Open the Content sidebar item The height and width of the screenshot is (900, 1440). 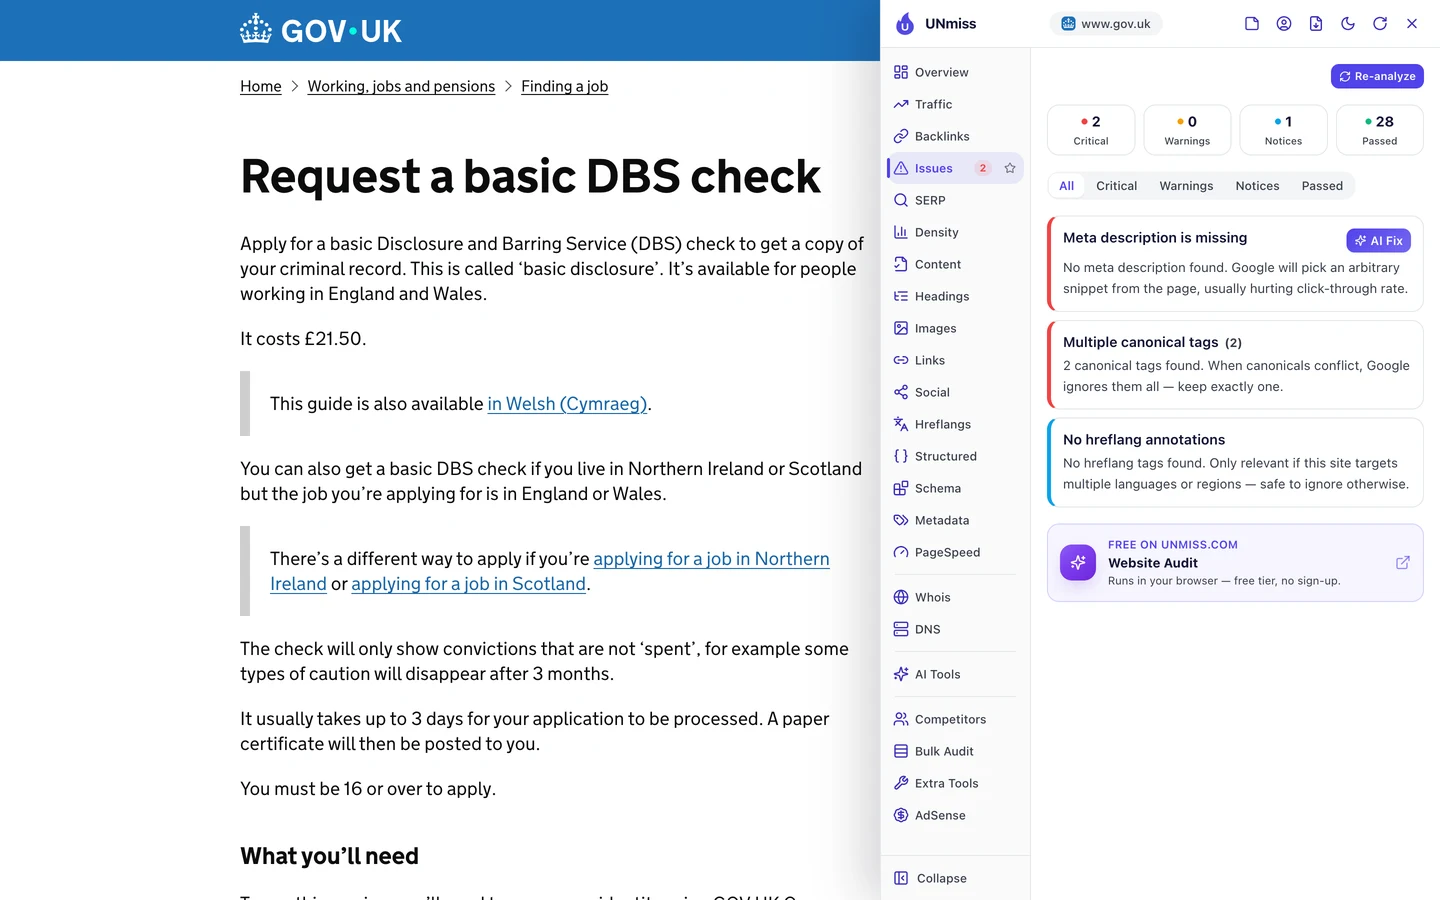[955, 264]
